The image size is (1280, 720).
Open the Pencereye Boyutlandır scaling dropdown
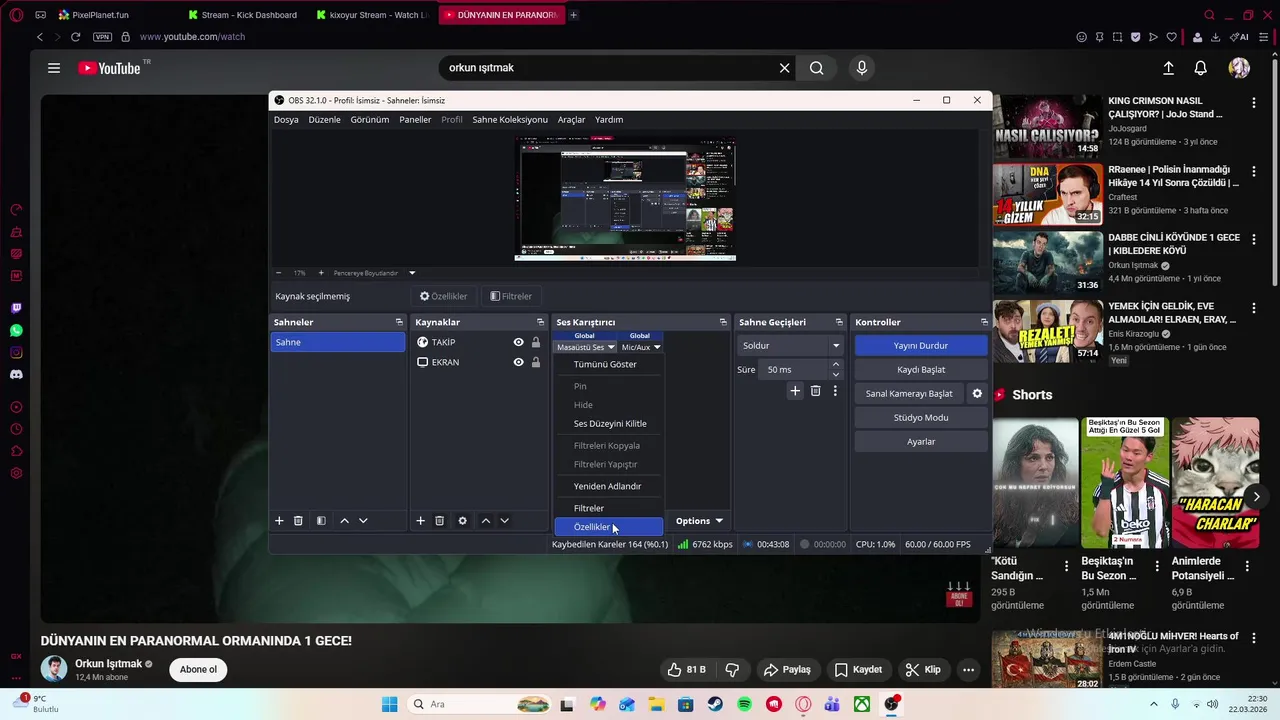373,273
